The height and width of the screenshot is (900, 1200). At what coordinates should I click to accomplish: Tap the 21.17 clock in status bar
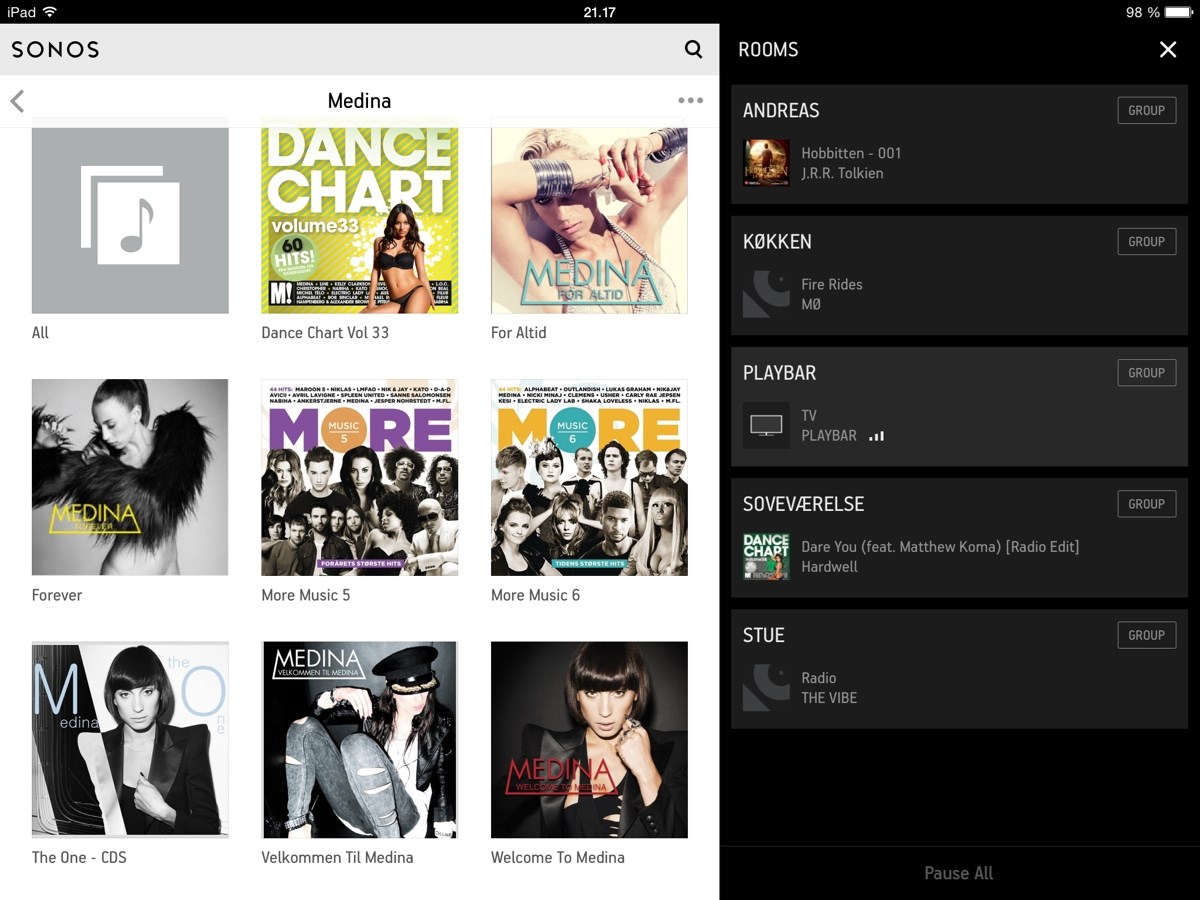pyautogui.click(x=599, y=12)
